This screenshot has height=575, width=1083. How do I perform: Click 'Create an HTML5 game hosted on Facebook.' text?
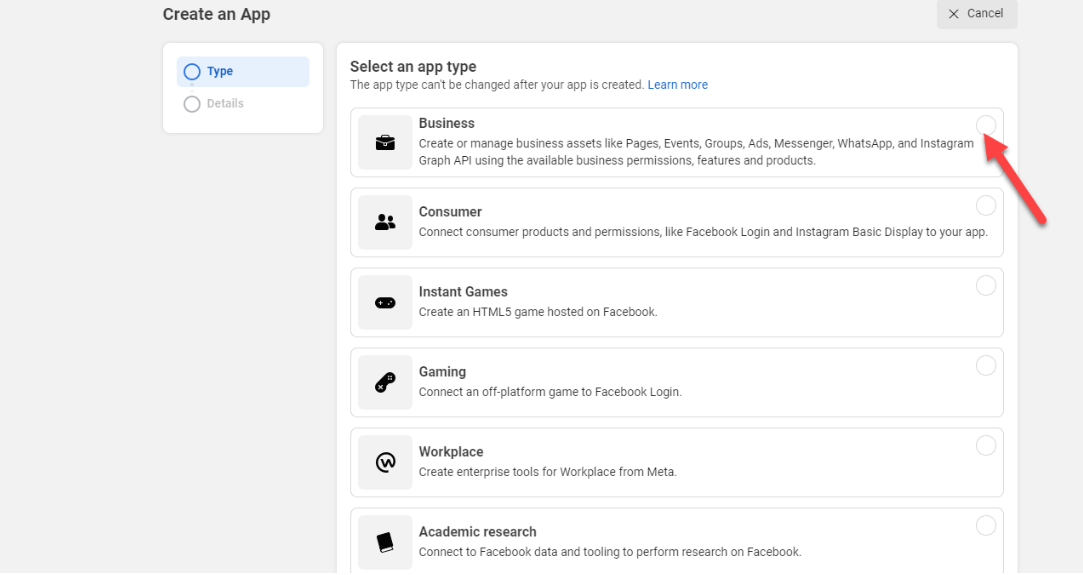point(538,312)
